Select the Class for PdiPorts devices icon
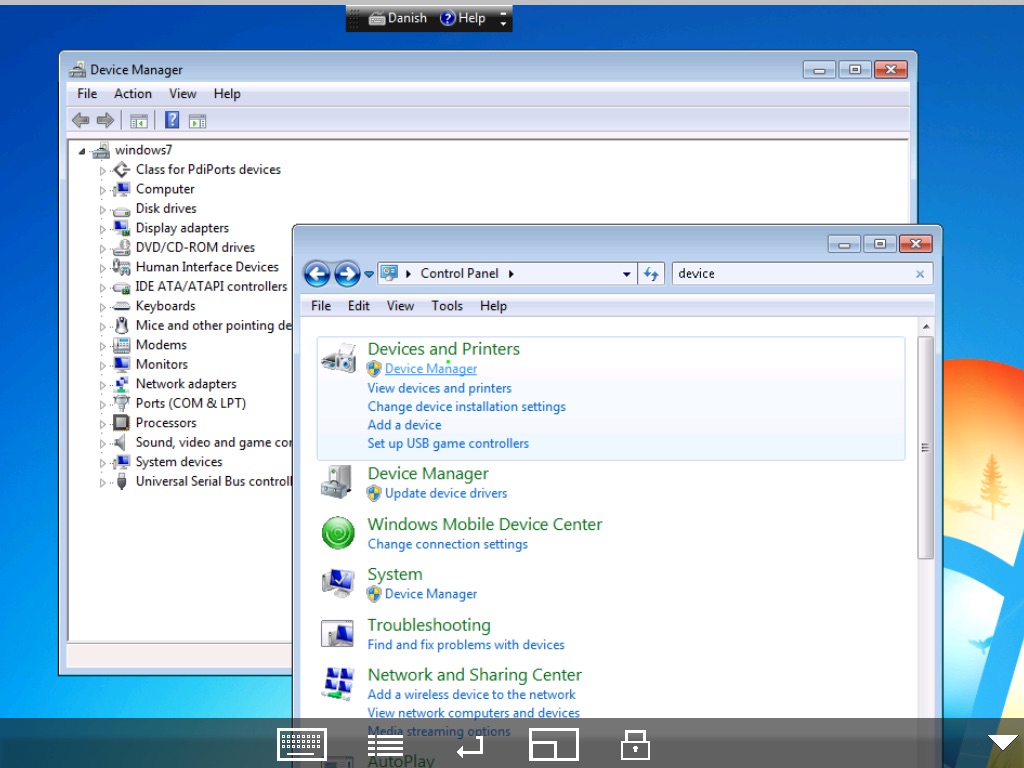This screenshot has height=768, width=1024. pyautogui.click(x=121, y=170)
